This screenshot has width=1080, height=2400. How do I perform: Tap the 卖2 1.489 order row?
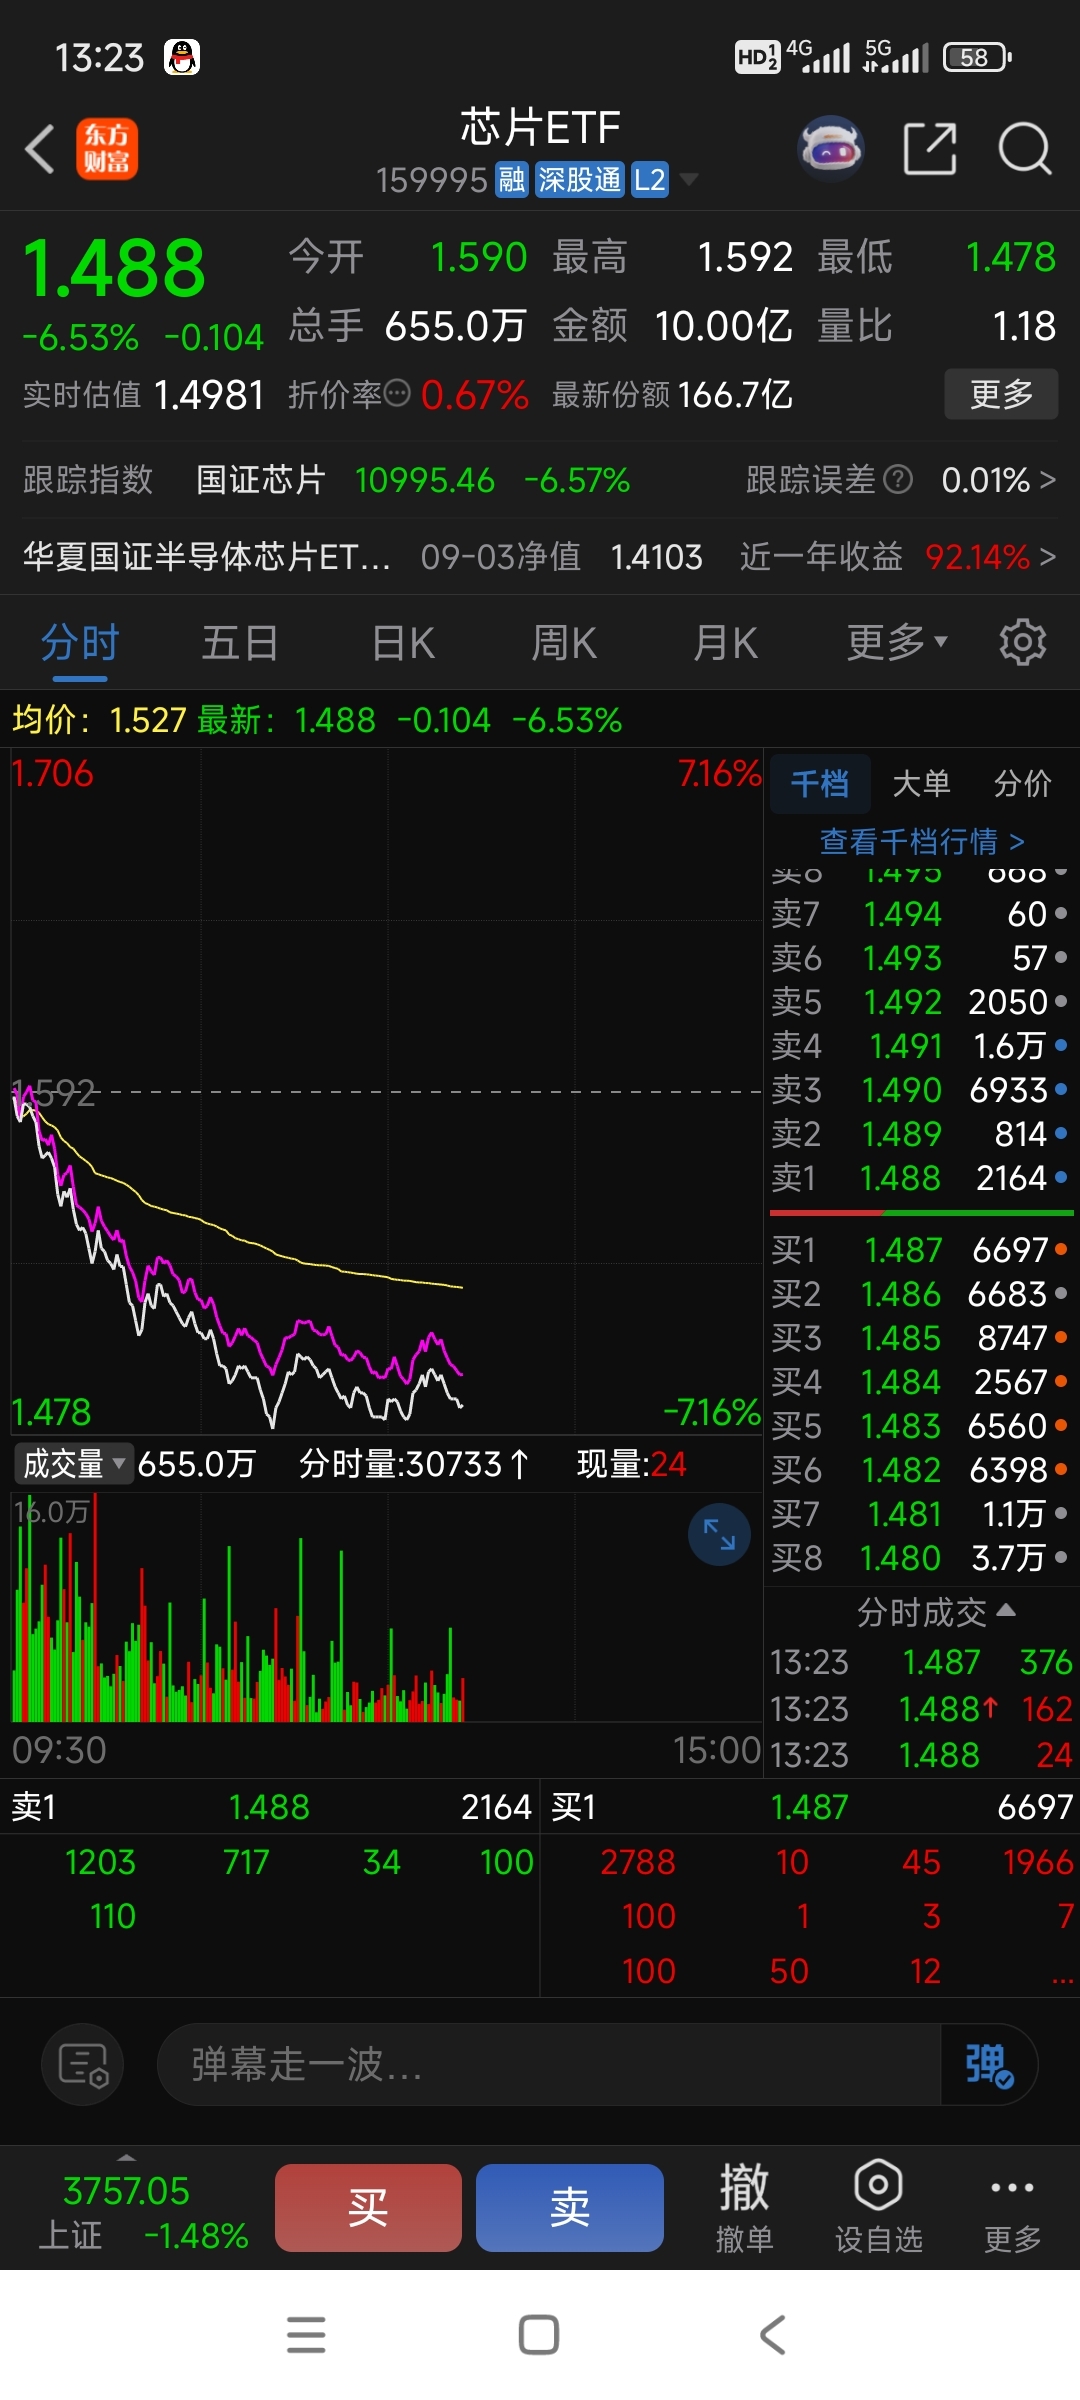click(x=920, y=1134)
